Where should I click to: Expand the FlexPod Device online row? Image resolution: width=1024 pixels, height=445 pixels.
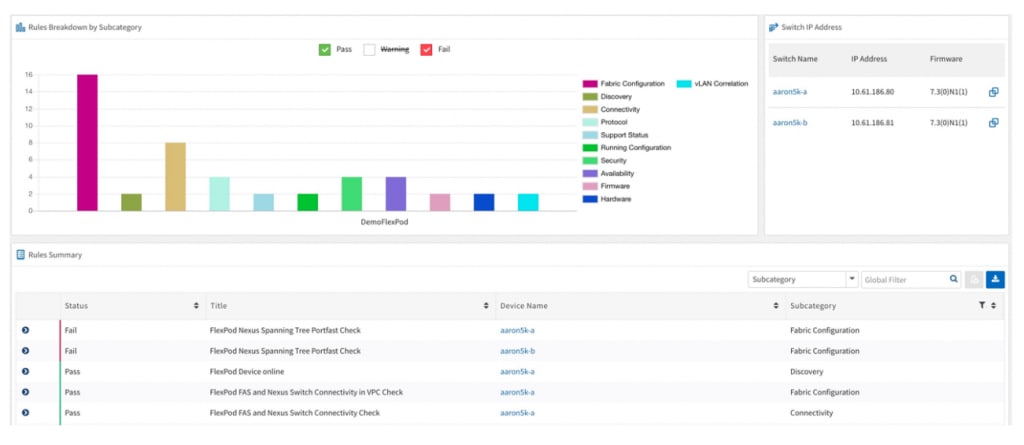click(x=25, y=371)
